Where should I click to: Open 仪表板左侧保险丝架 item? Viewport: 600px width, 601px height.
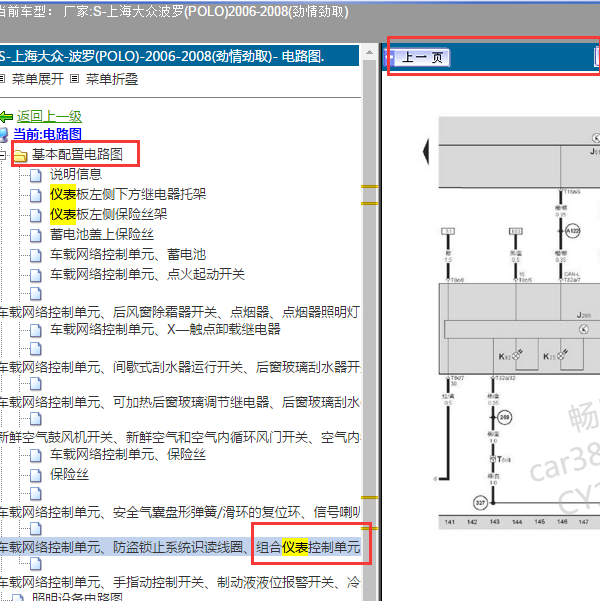[x=108, y=214]
